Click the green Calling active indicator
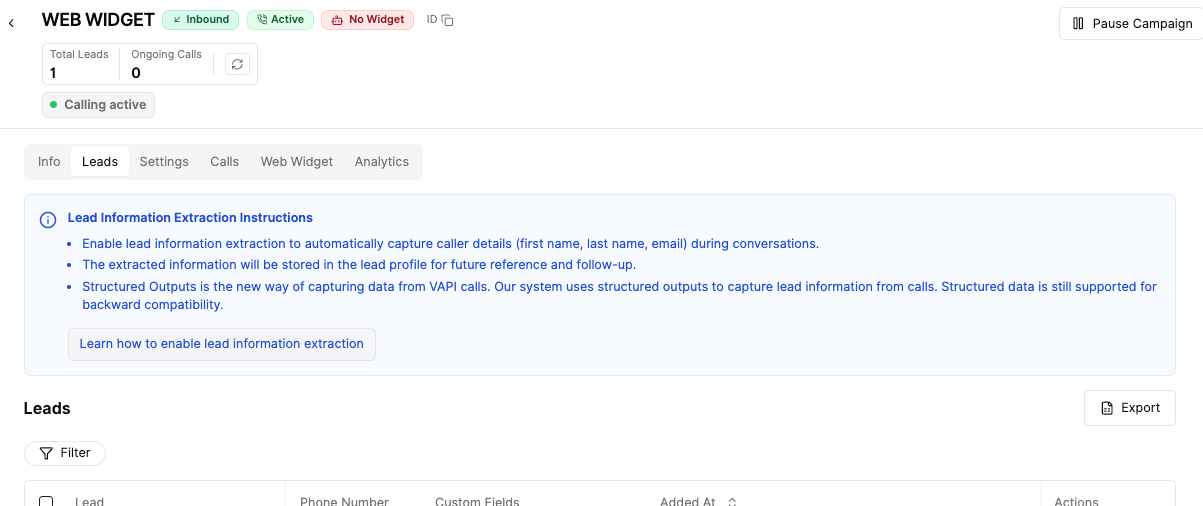This screenshot has width=1203, height=506. pos(98,105)
